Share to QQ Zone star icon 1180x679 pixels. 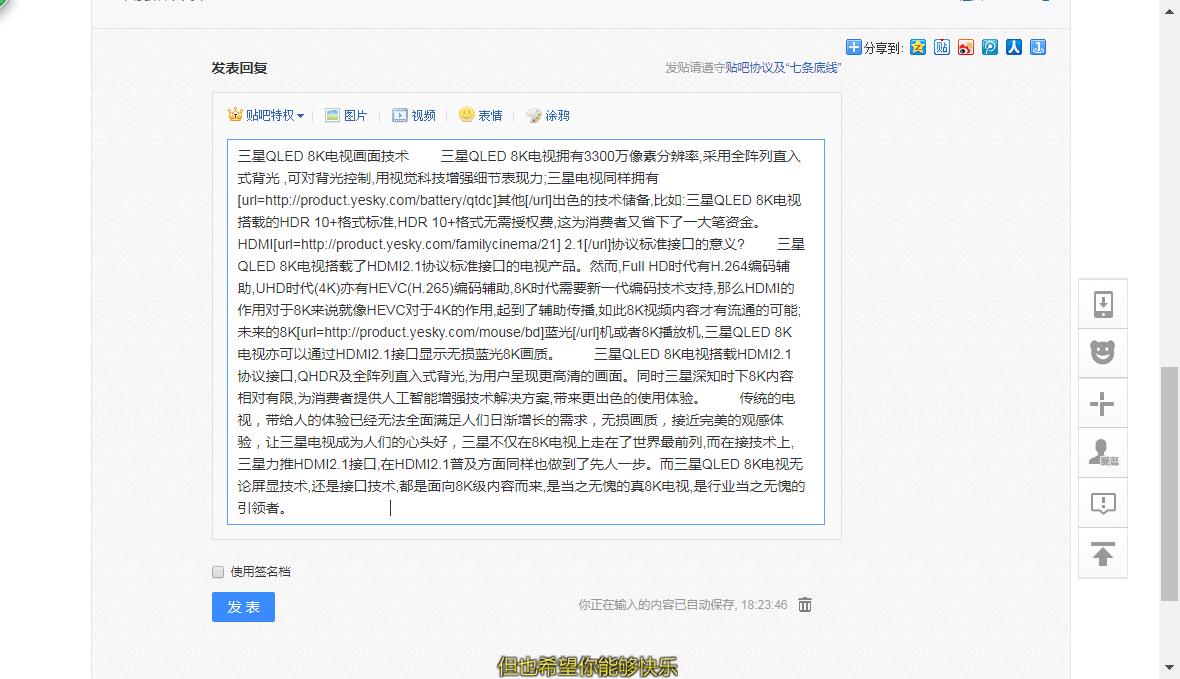[x=917, y=47]
